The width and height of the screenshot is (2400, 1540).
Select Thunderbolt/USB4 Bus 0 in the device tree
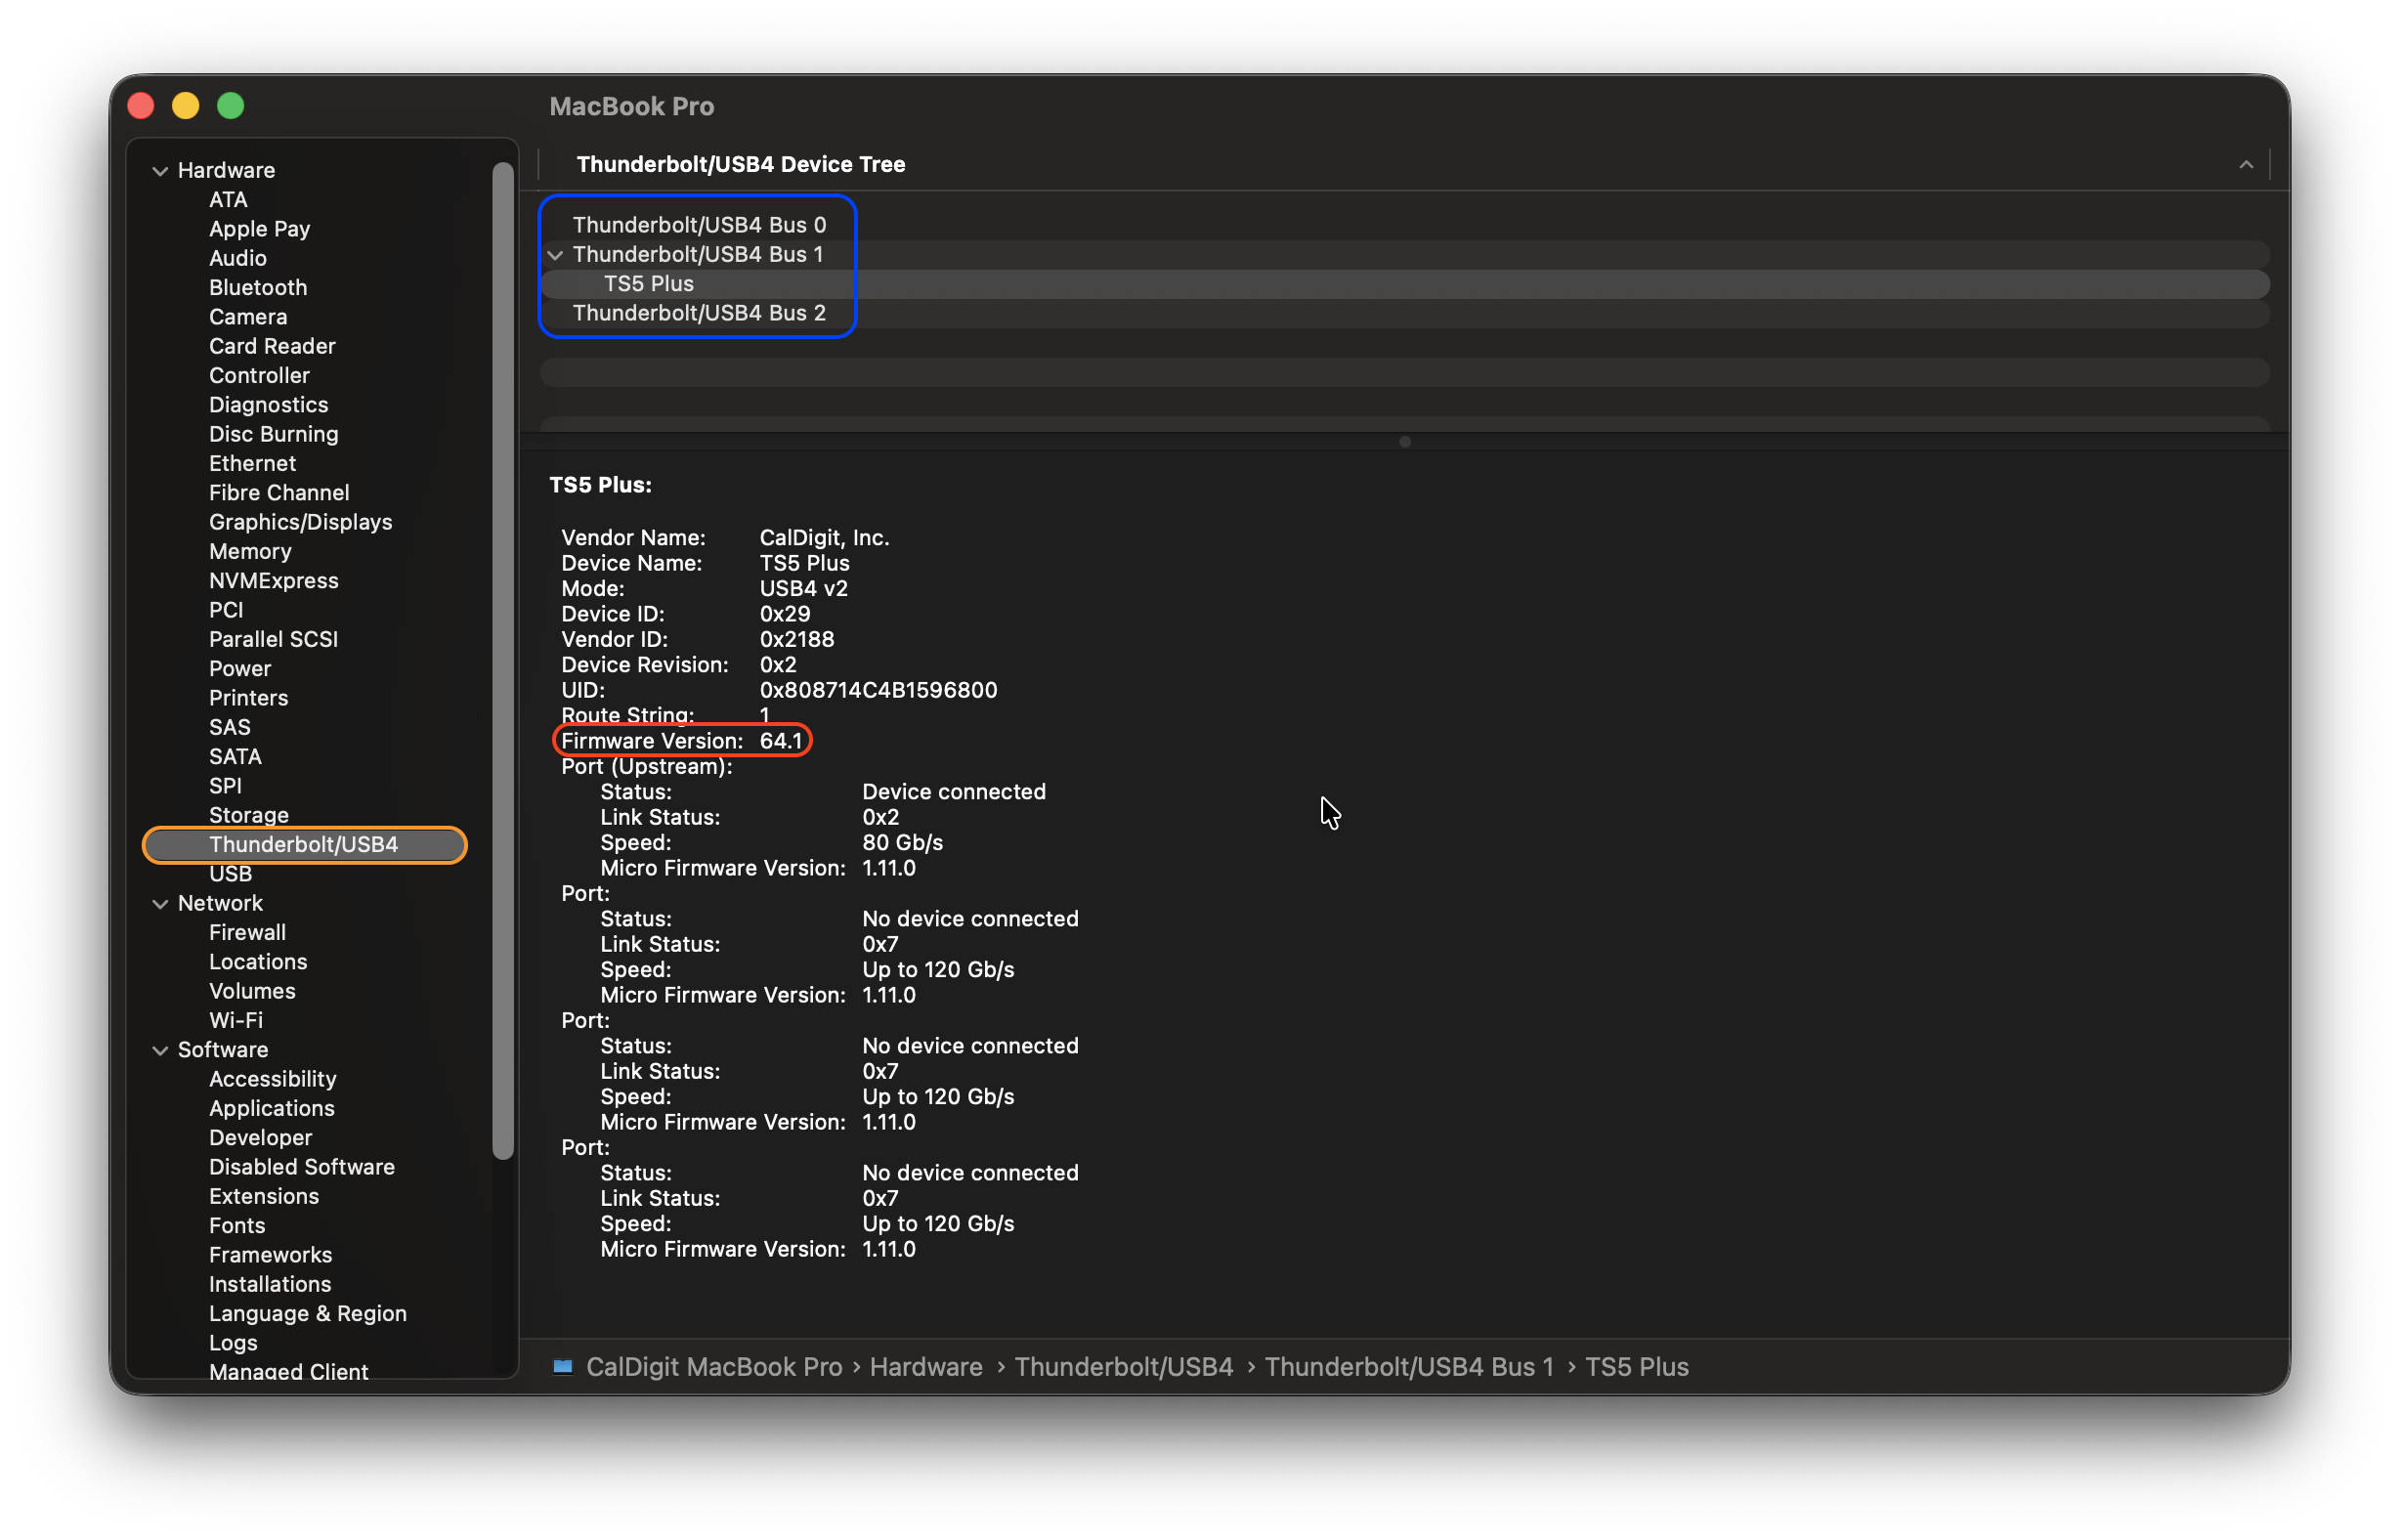699,224
